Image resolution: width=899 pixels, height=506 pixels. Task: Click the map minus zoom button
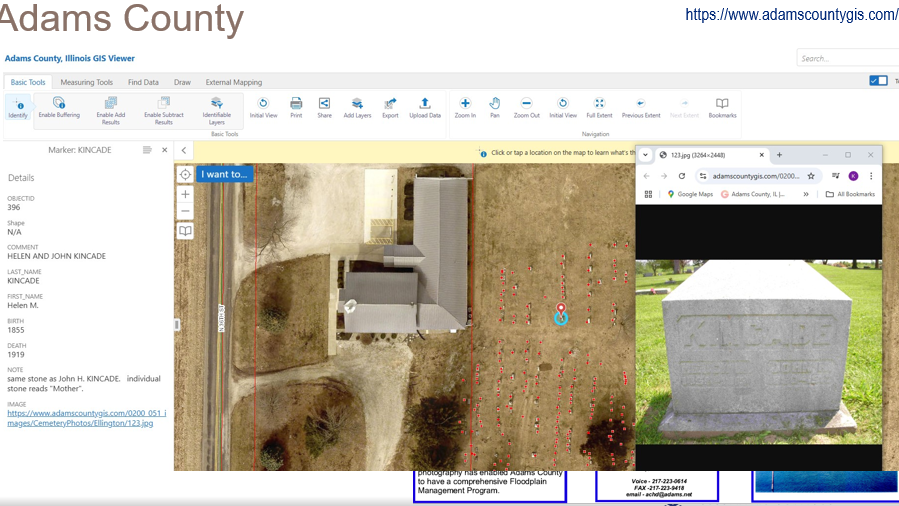185,211
